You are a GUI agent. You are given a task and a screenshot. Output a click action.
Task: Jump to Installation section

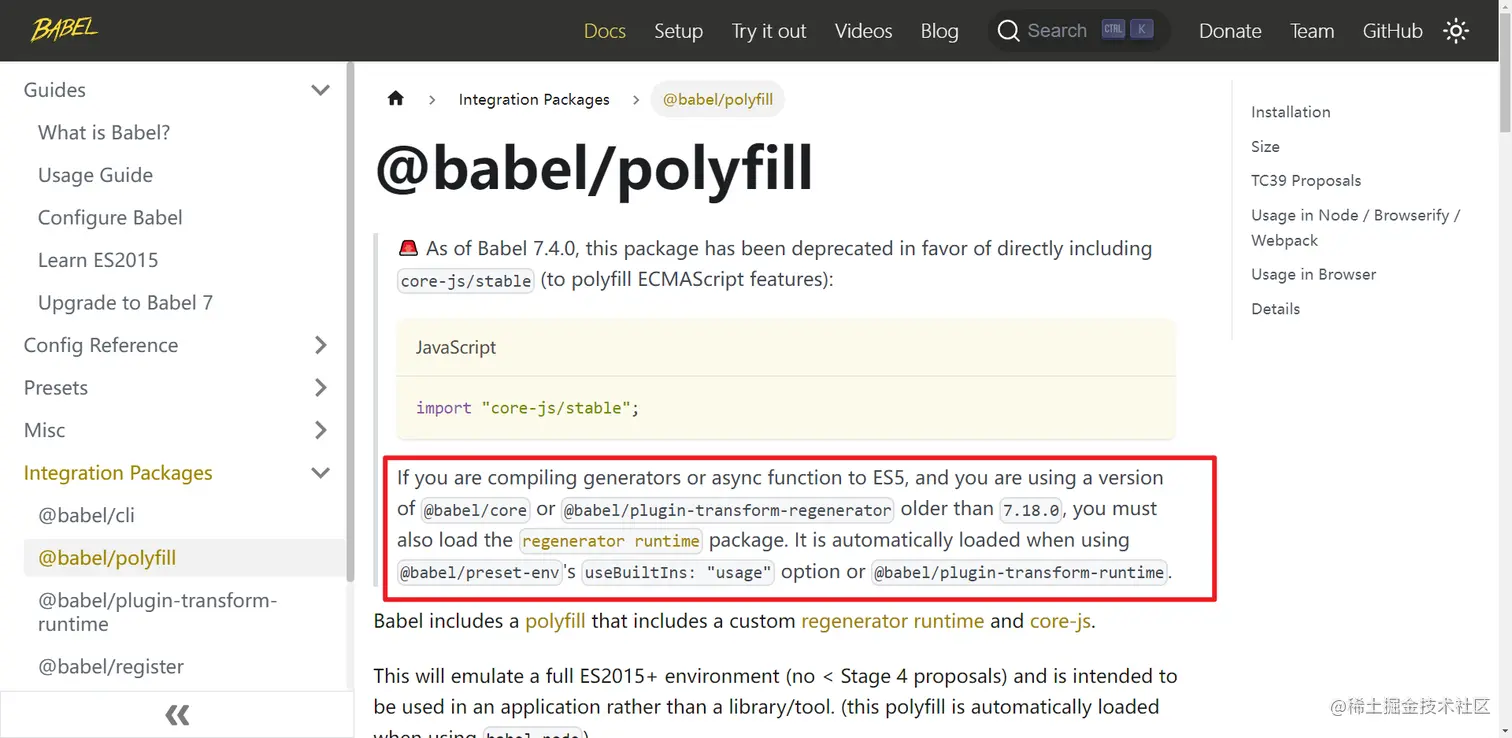pyautogui.click(x=1291, y=112)
